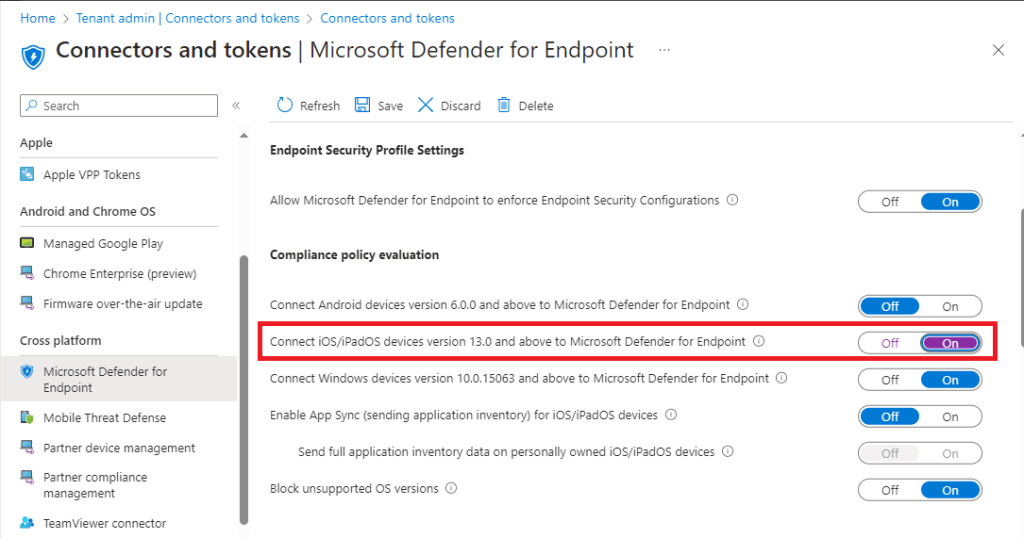Open Partner device management menu item
The image size is (1024, 538).
pos(119,448)
